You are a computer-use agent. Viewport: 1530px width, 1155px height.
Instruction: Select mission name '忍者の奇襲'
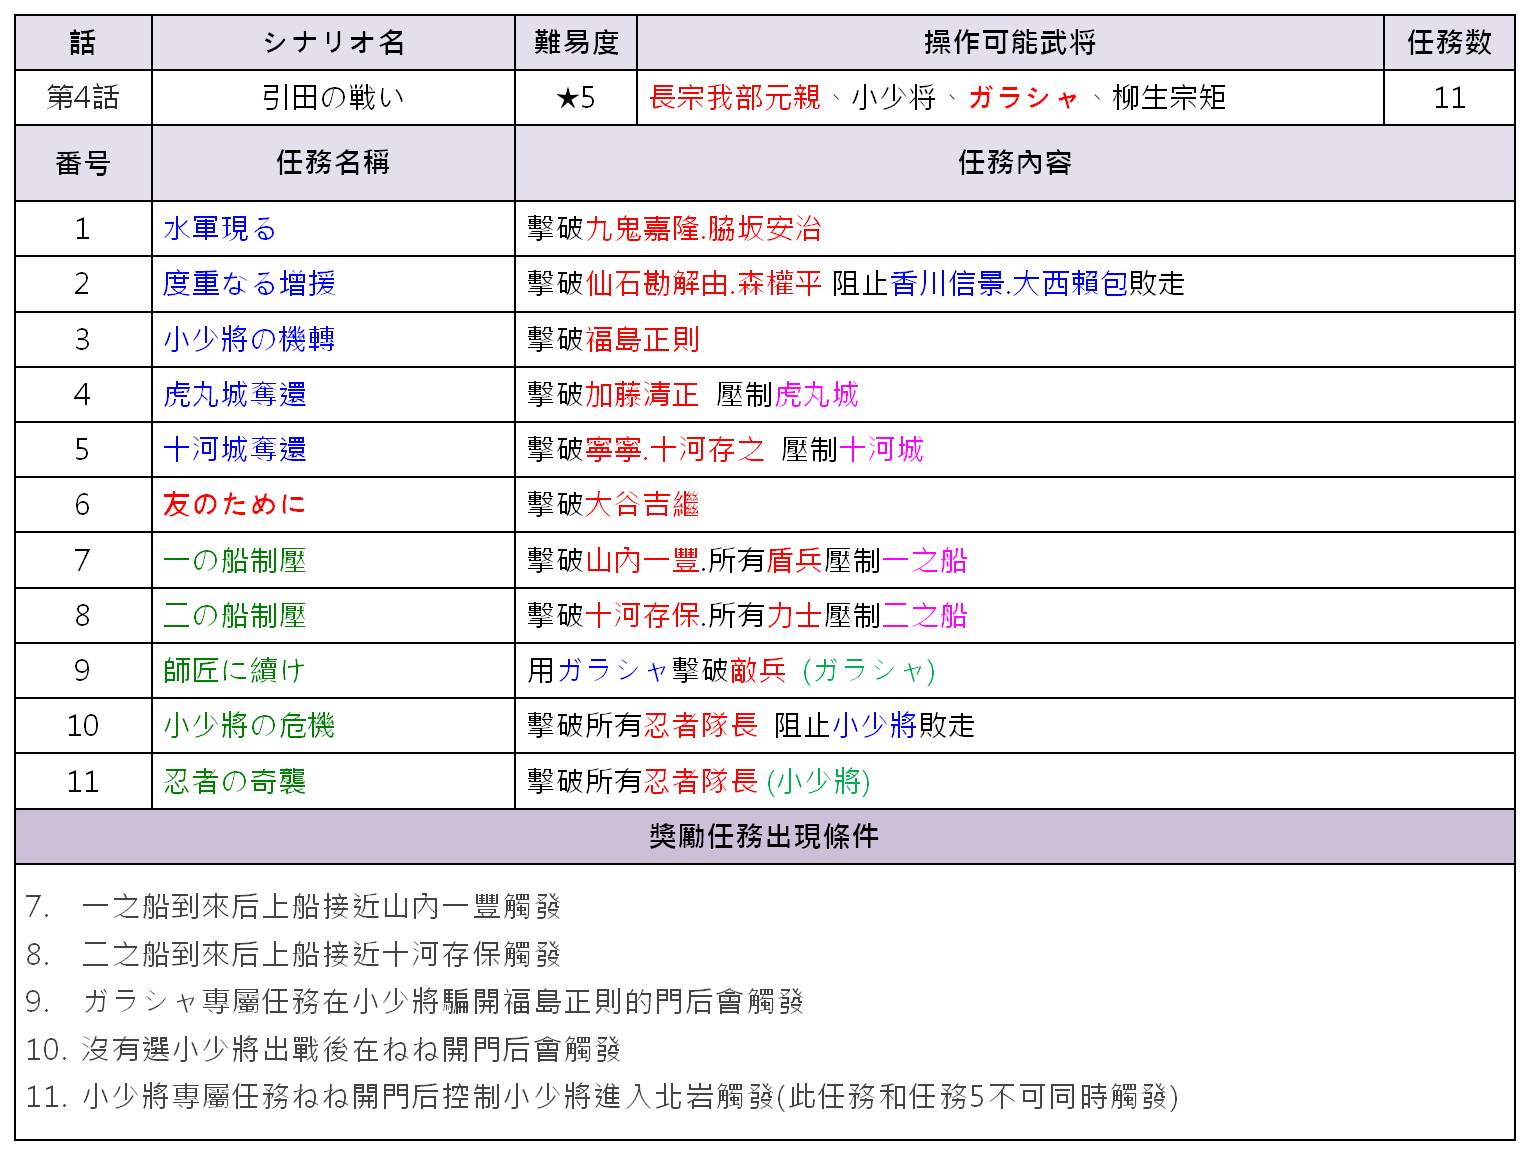coord(234,781)
